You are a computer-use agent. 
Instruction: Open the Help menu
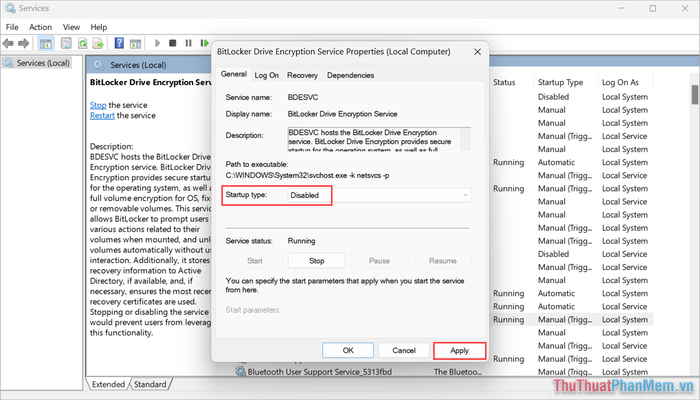click(99, 27)
